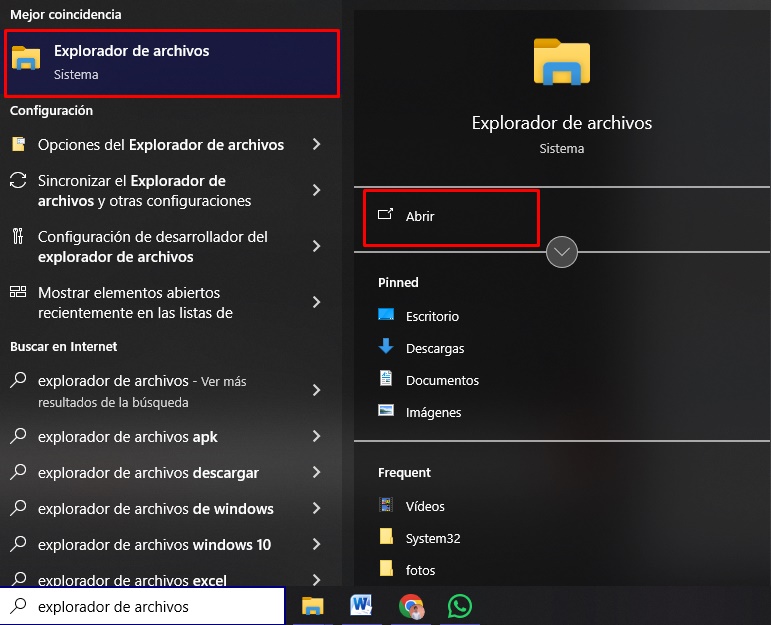Click the System32 yellow folder icon
This screenshot has width=771, height=625.
click(386, 536)
